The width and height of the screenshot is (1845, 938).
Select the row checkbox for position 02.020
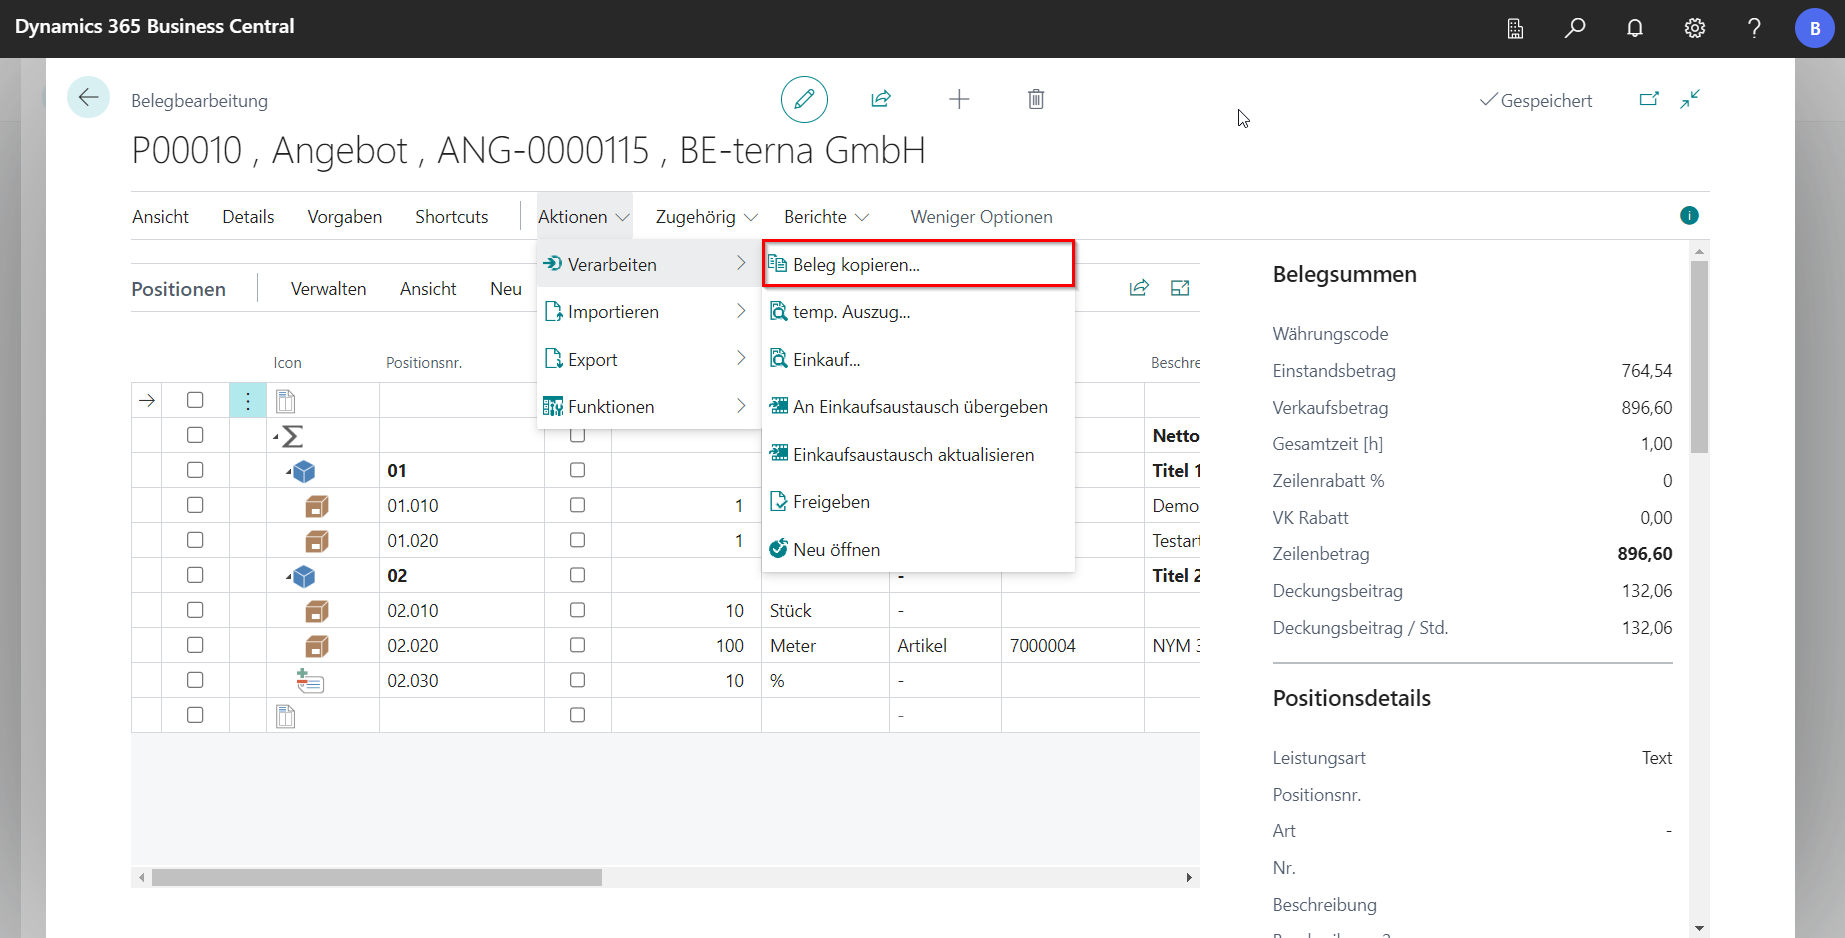point(195,645)
